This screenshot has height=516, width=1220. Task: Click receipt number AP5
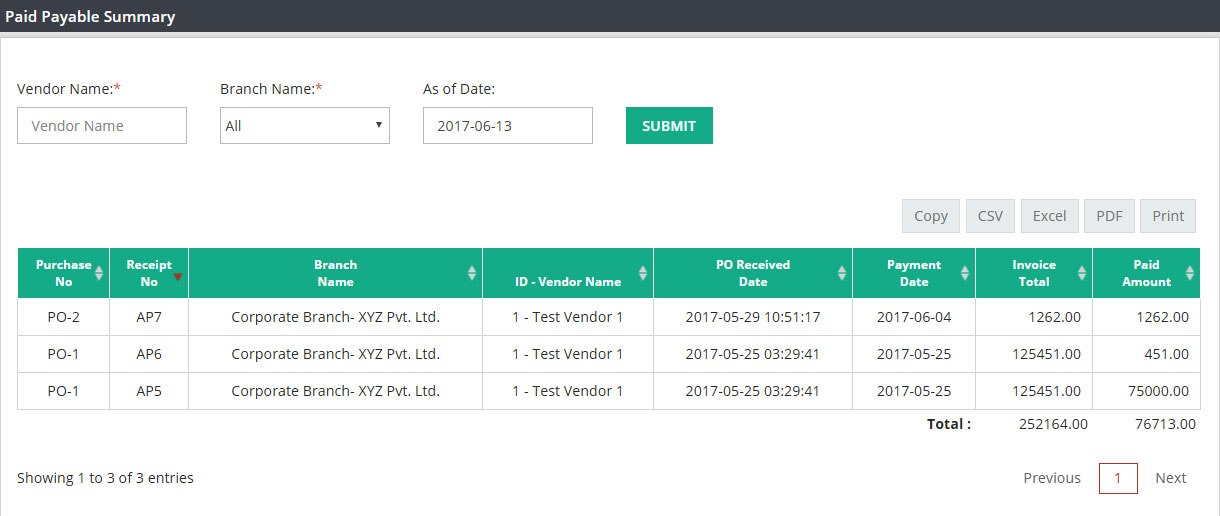(149, 391)
